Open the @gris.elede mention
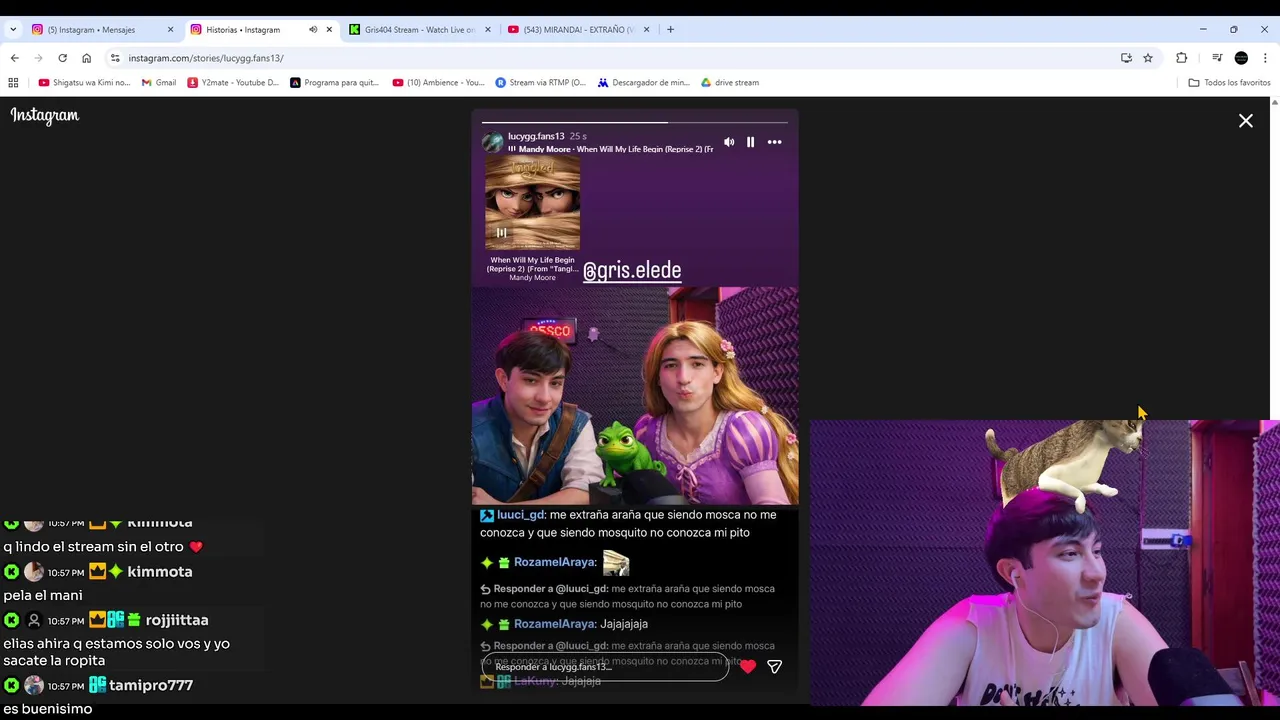The width and height of the screenshot is (1280, 720). [632, 270]
